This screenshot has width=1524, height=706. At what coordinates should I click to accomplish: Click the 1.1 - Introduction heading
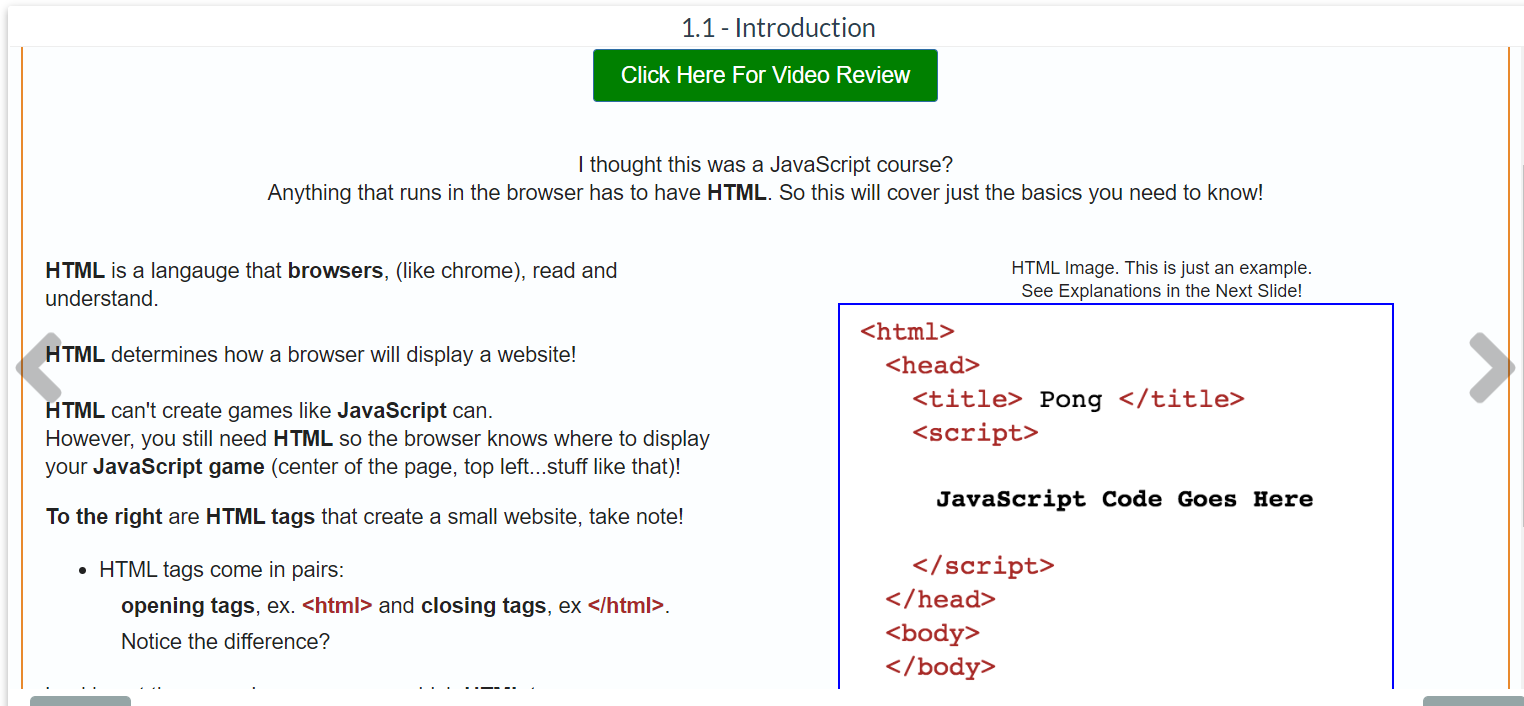(778, 28)
